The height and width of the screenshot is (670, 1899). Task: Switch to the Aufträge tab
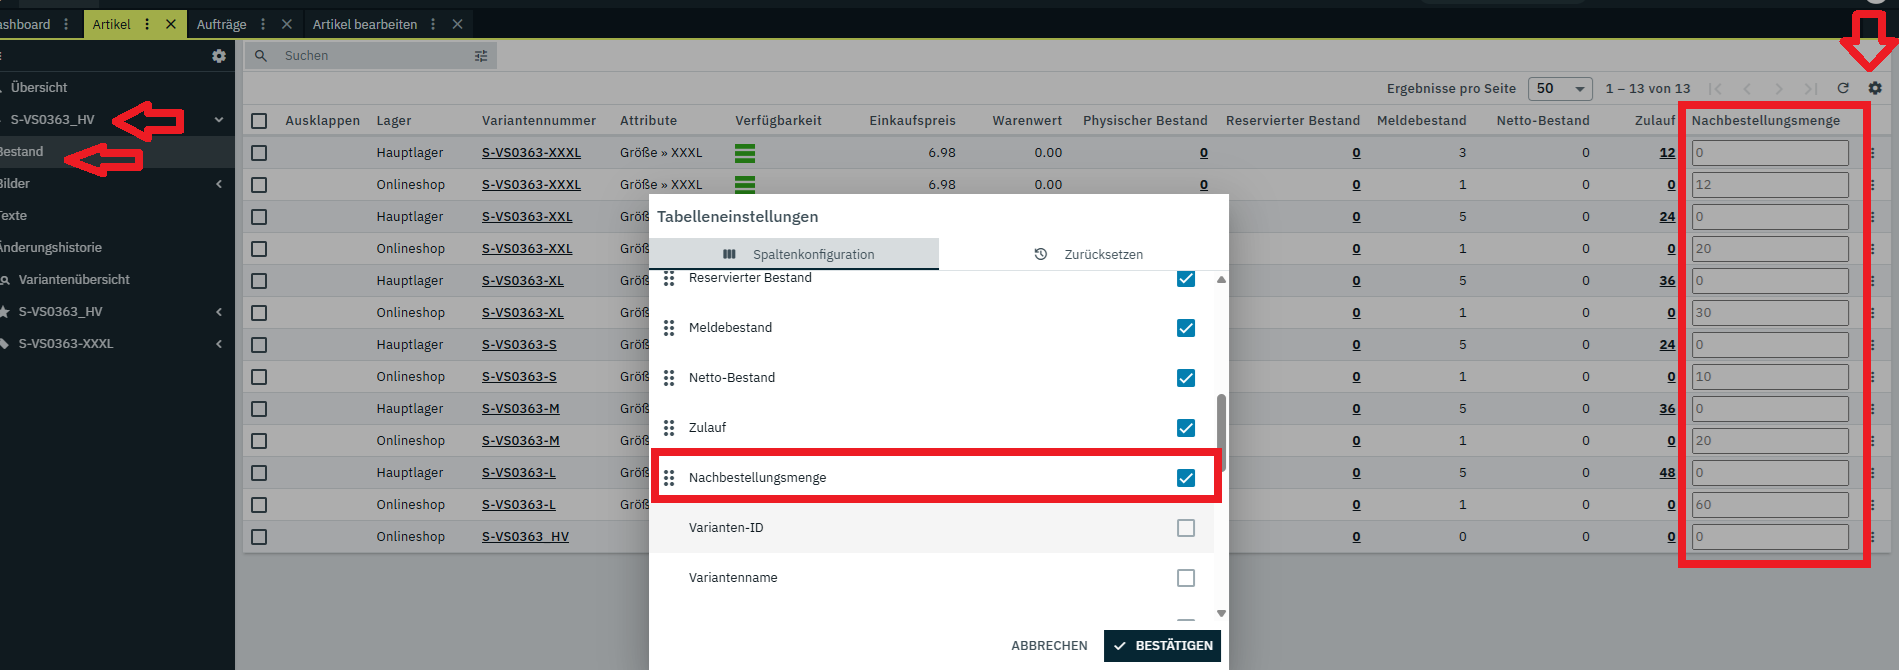click(221, 24)
